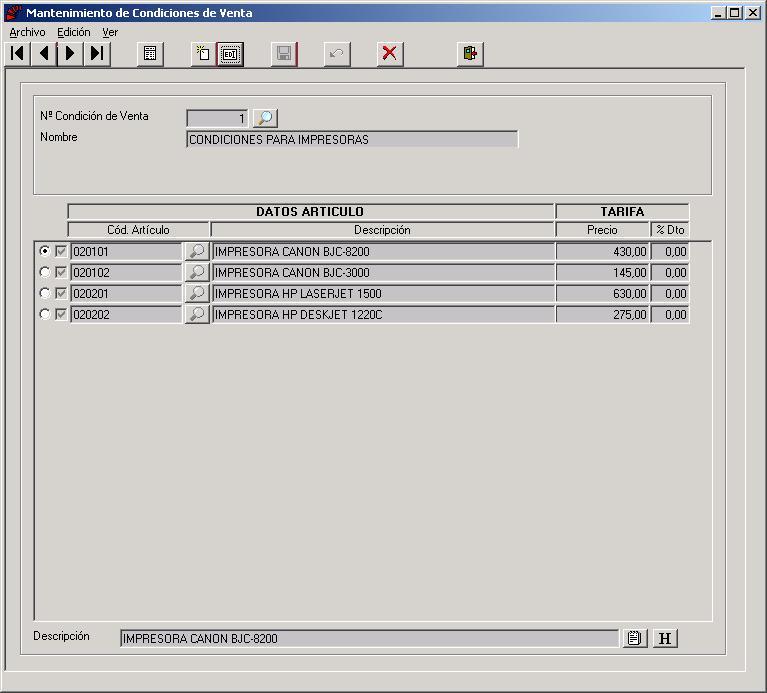Viewport: 767px width, 693px height.
Task: Click the Nº Condición de Venta field
Action: pos(217,118)
